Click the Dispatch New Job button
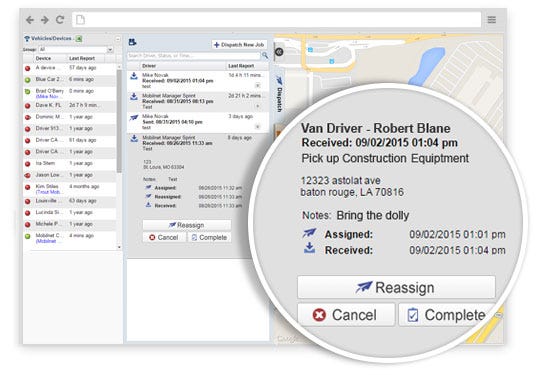The width and height of the screenshot is (540, 375). click(x=239, y=45)
